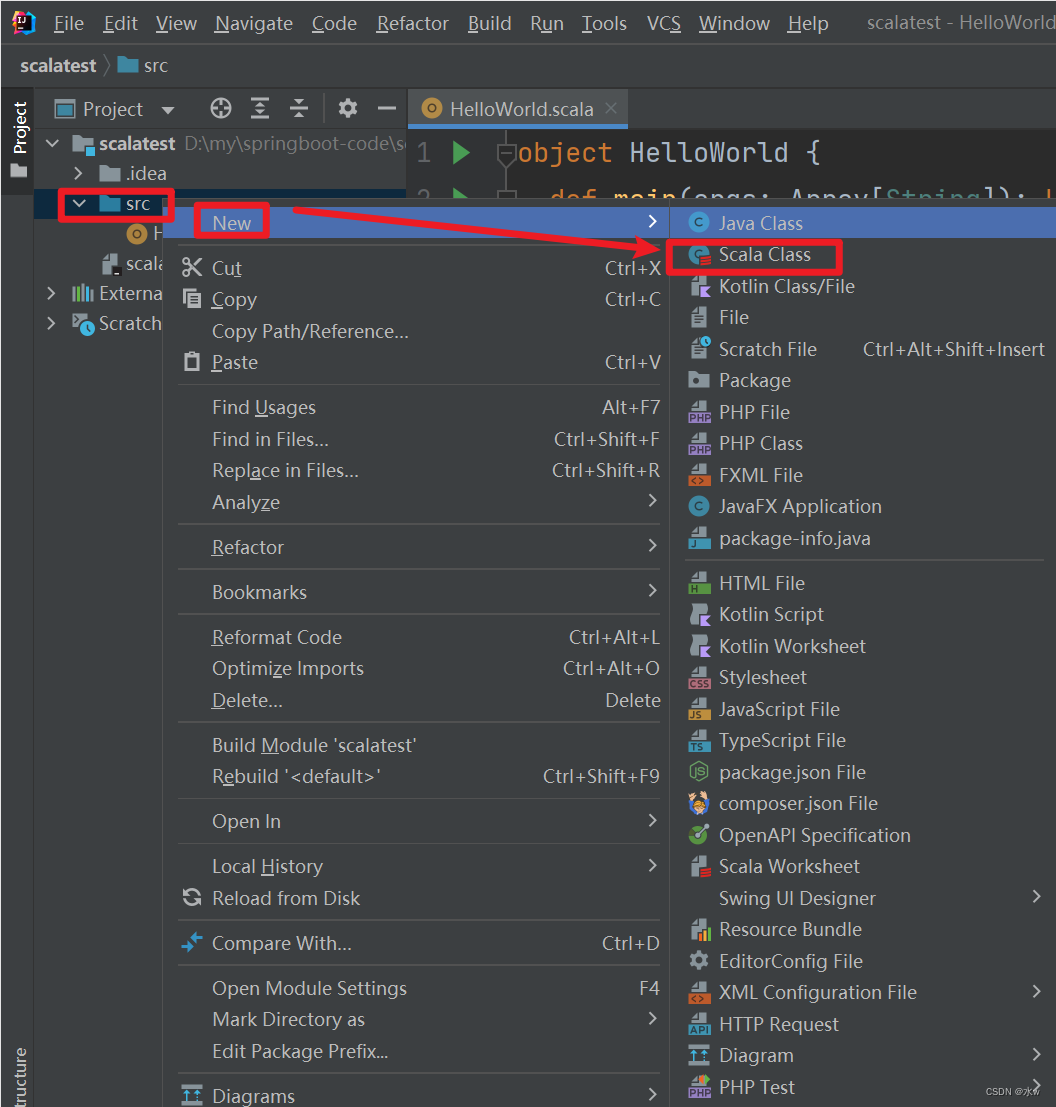
Task: Click the Collapse All icon in Project toolbar
Action: pos(299,109)
